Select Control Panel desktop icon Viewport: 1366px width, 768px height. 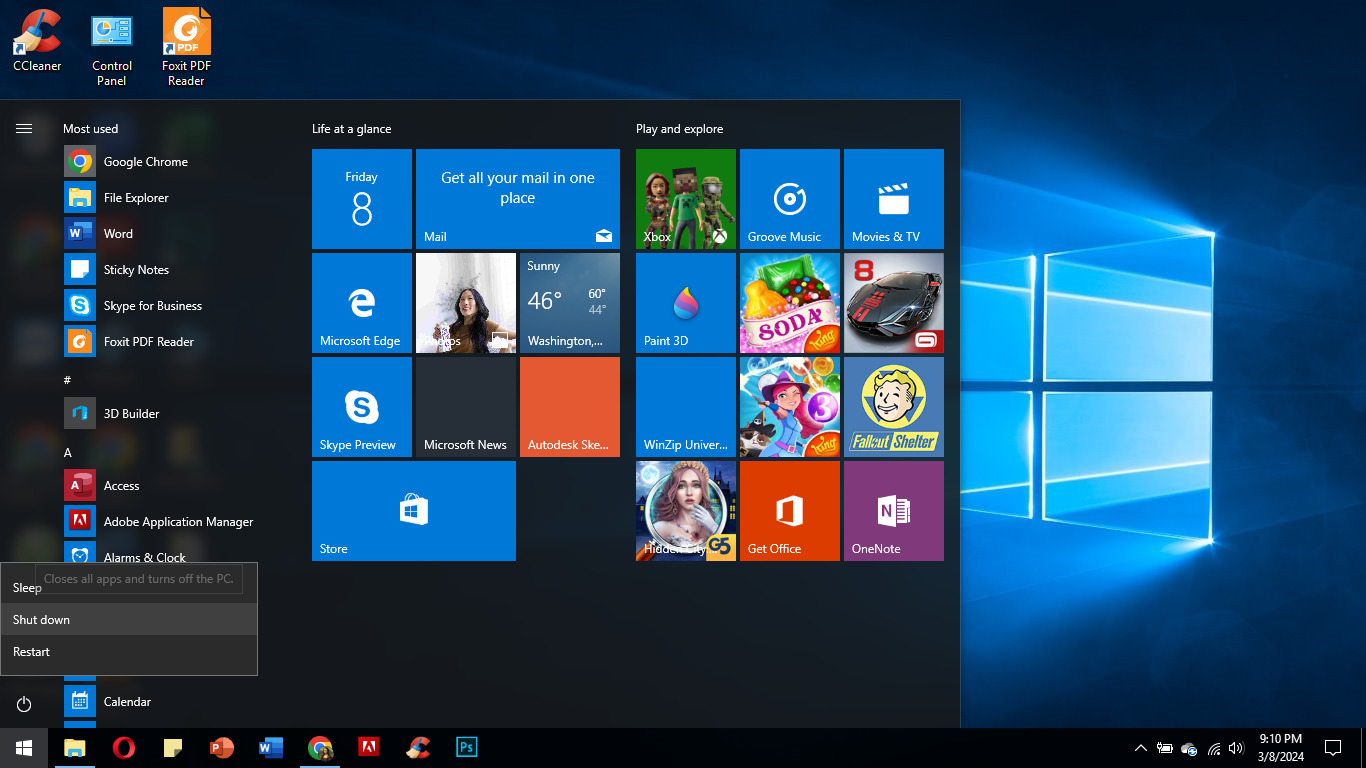[112, 49]
